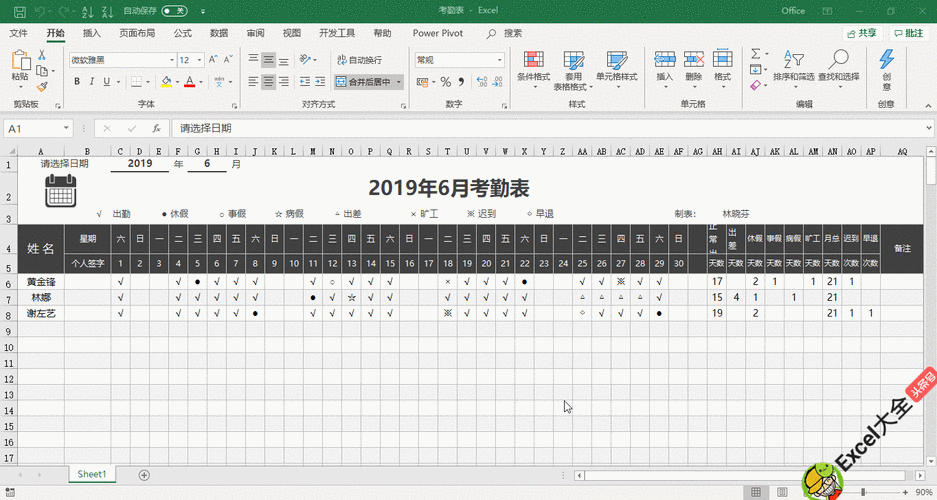
Task: Apply comma style number format
Action: 461,82
